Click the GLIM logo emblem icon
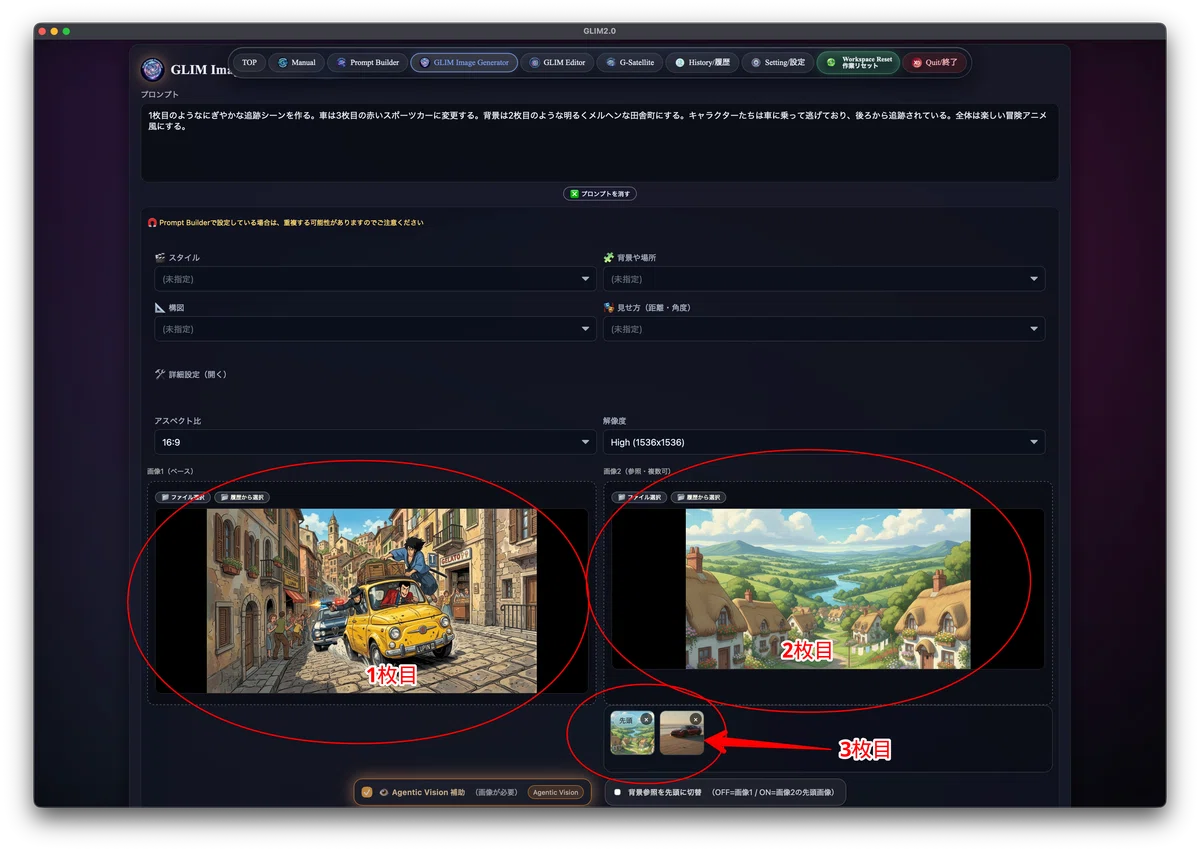 [x=152, y=69]
